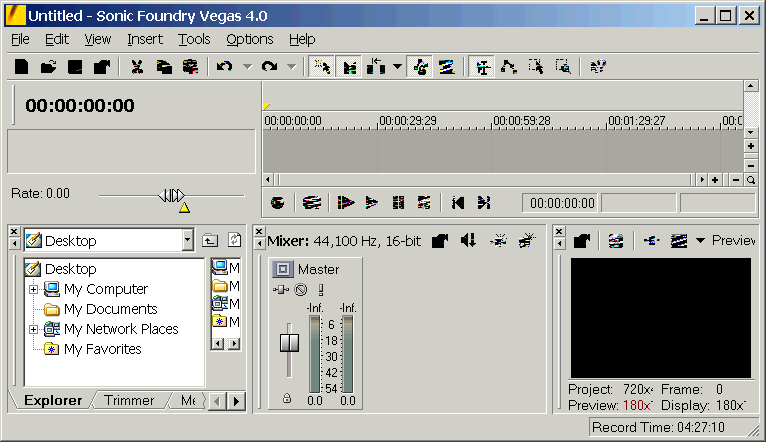Open the Tools menu
766x442 pixels.
[194, 39]
